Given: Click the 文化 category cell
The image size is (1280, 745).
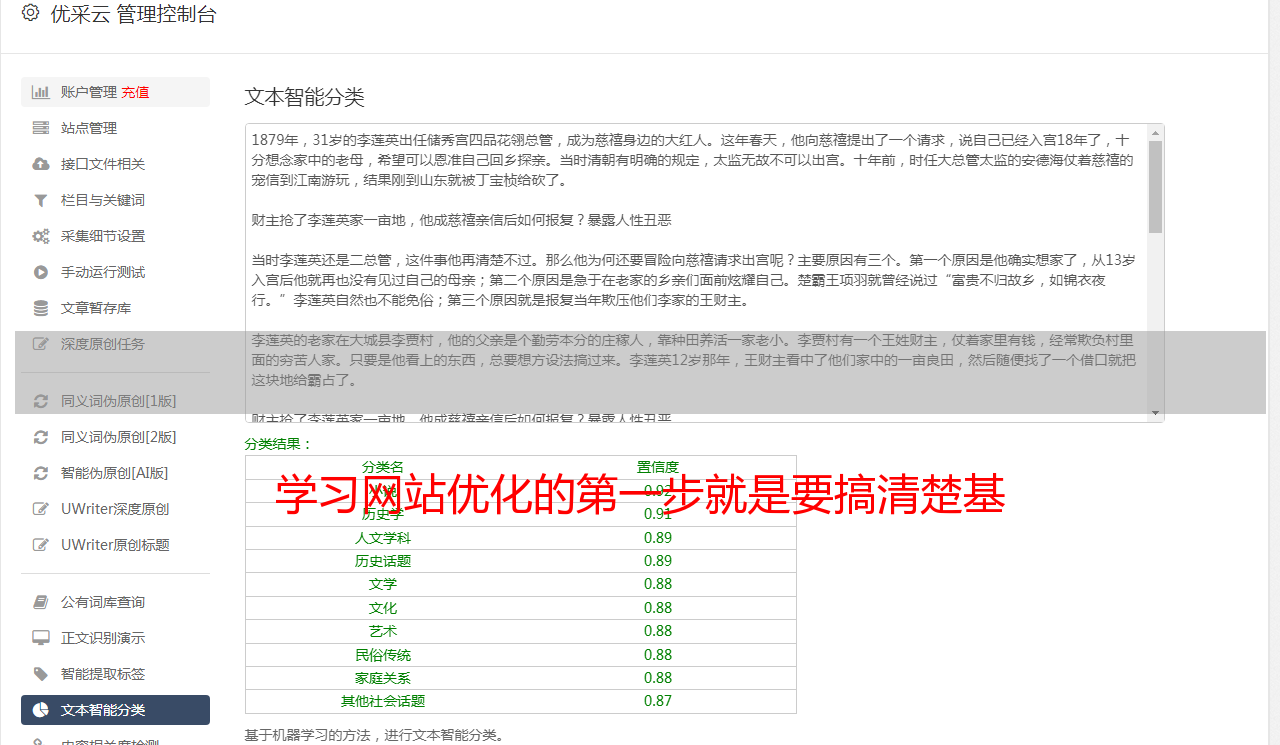Looking at the screenshot, I should coord(383,608).
